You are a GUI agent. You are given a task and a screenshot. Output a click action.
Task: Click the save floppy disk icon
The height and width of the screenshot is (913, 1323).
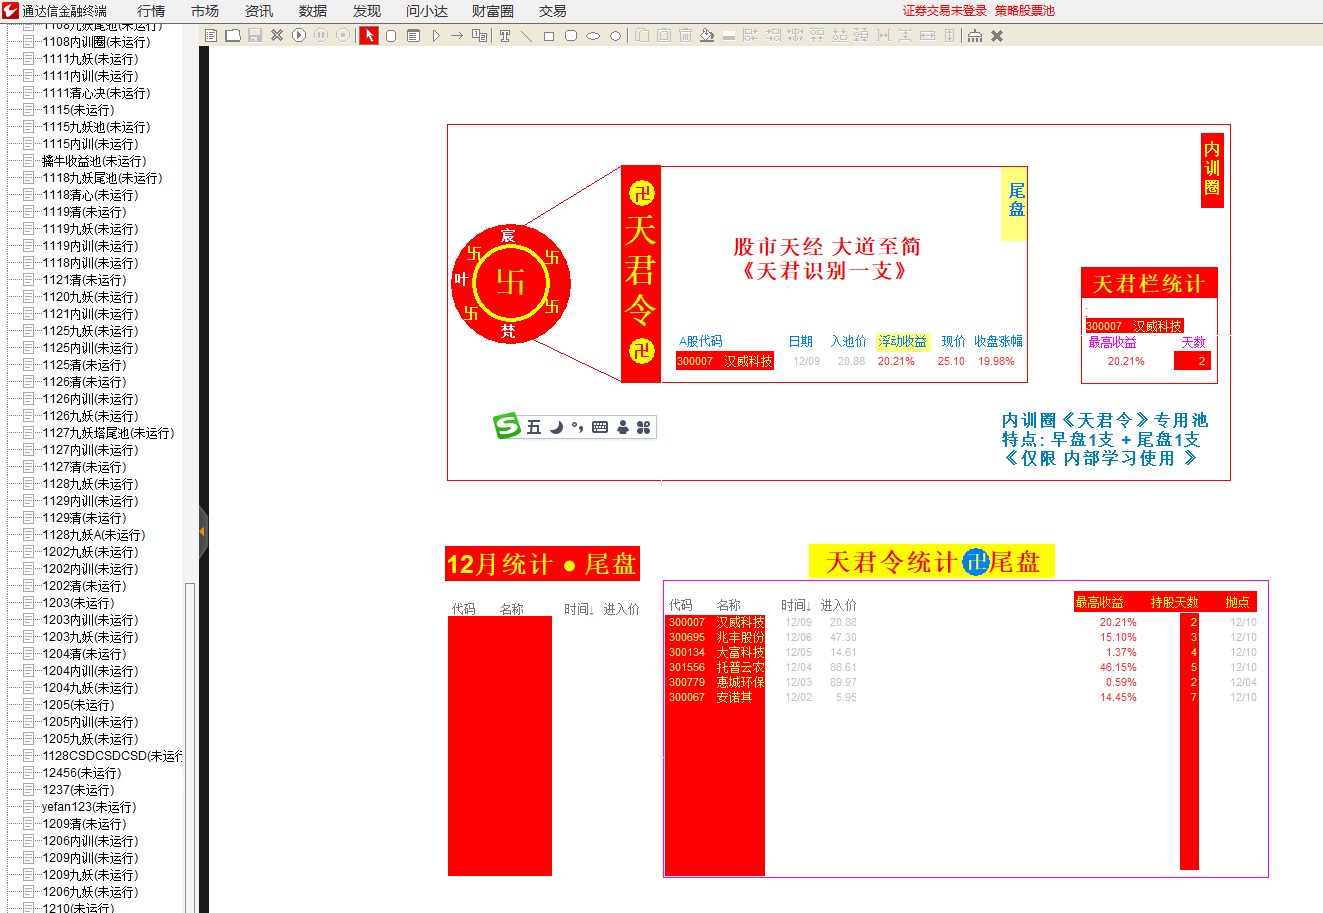coord(255,36)
